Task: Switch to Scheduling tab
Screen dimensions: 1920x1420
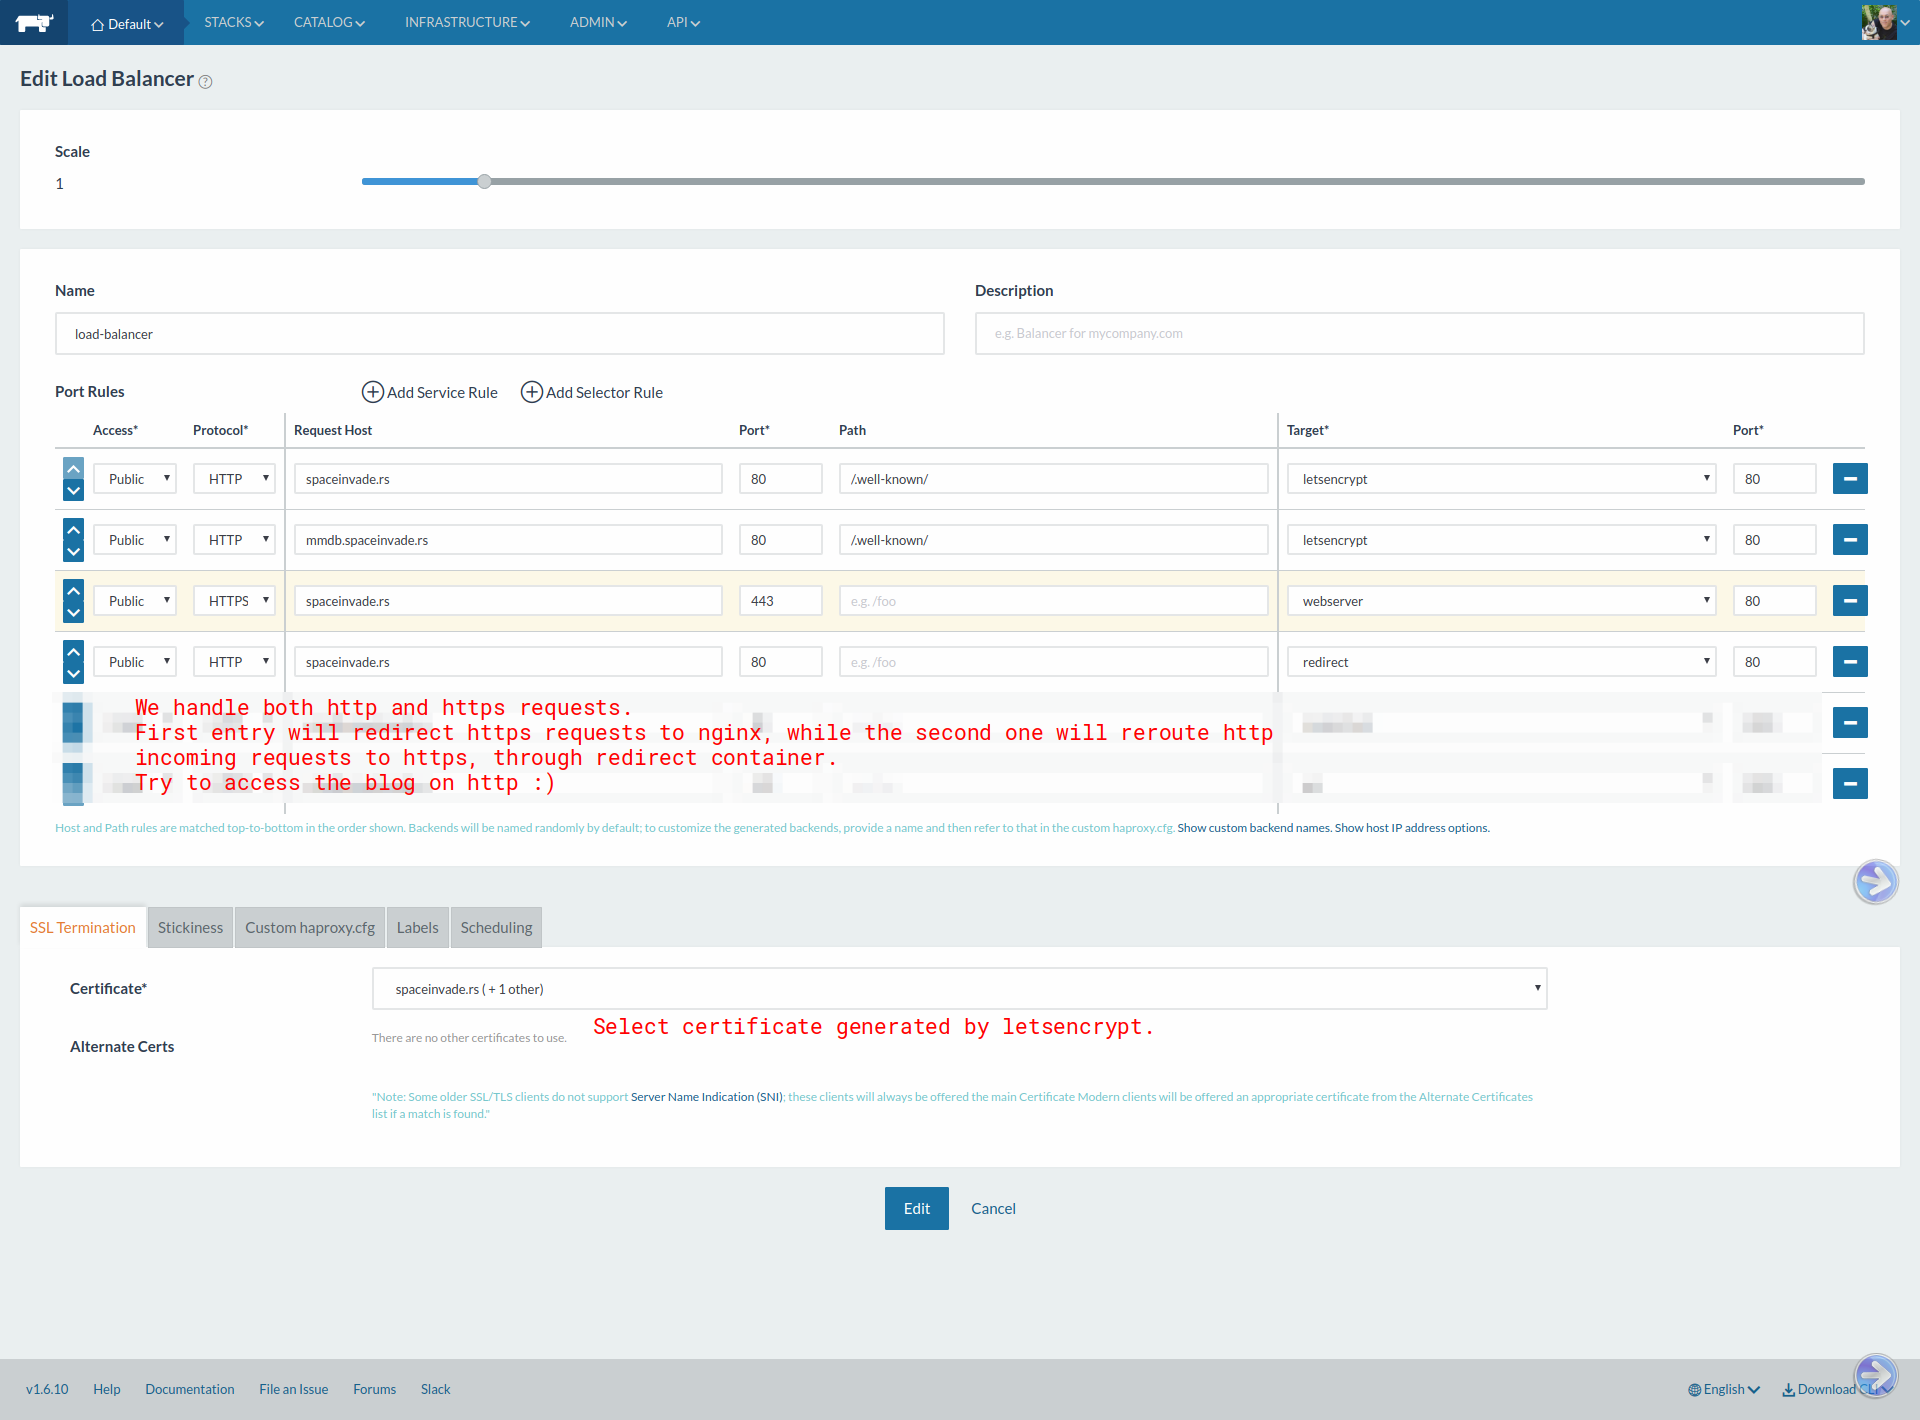Action: click(496, 928)
